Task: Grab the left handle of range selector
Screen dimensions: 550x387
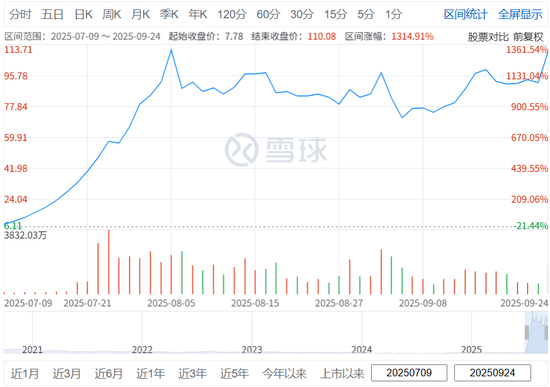Action: coord(526,333)
